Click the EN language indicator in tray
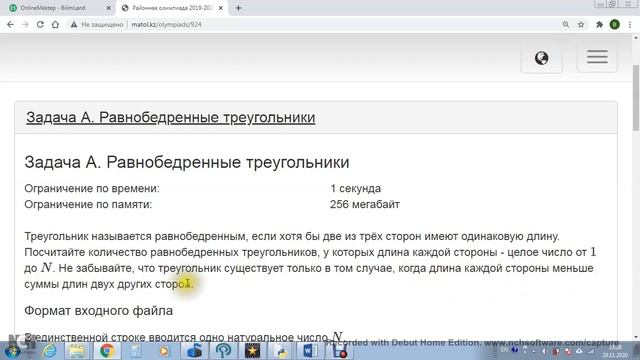 (x=504, y=350)
